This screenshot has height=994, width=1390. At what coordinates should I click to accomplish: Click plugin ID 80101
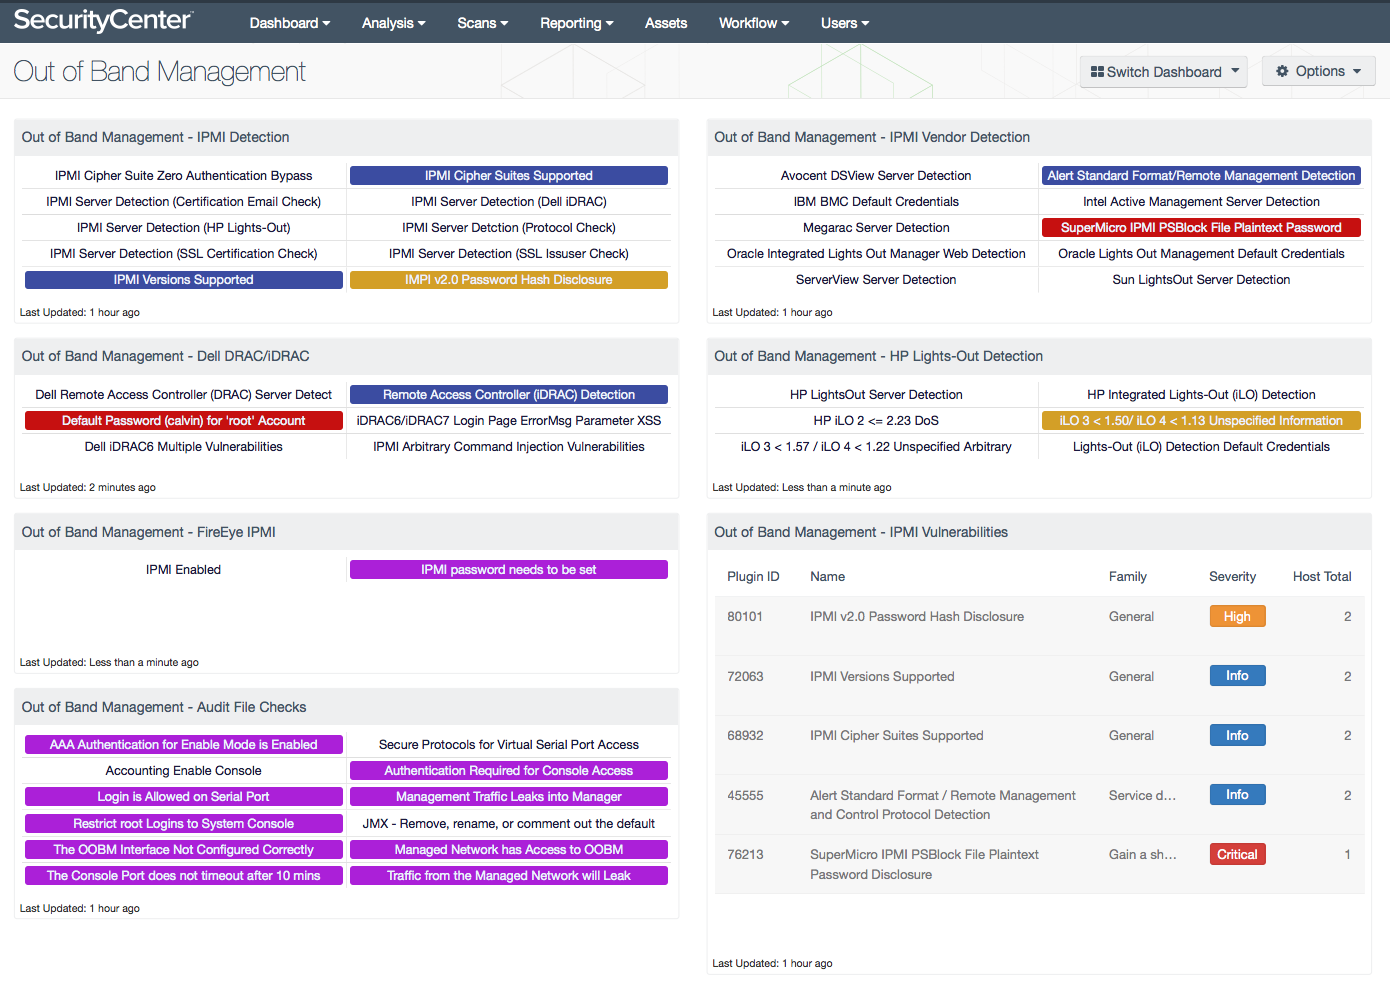coord(745,617)
